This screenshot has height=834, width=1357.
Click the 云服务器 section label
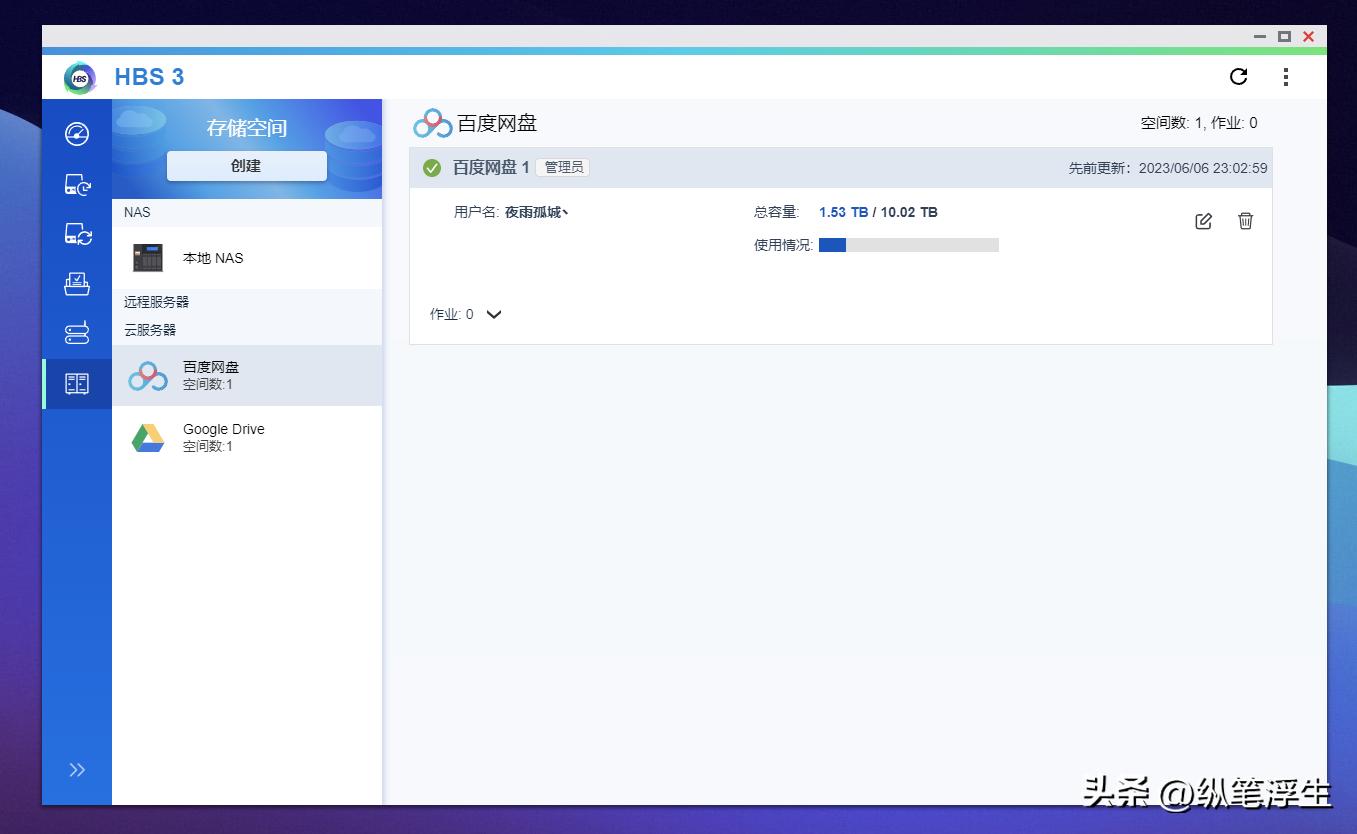click(x=150, y=329)
